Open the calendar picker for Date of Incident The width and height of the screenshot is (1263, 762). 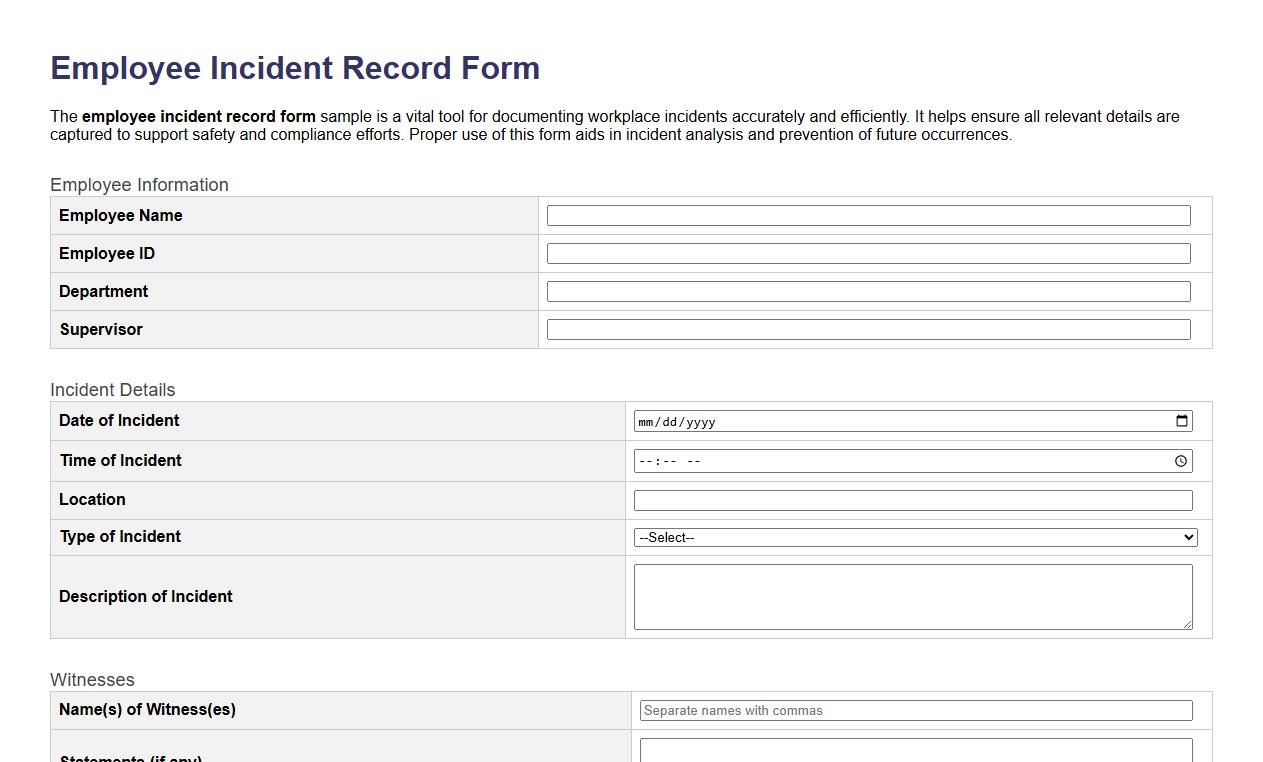coord(1182,421)
